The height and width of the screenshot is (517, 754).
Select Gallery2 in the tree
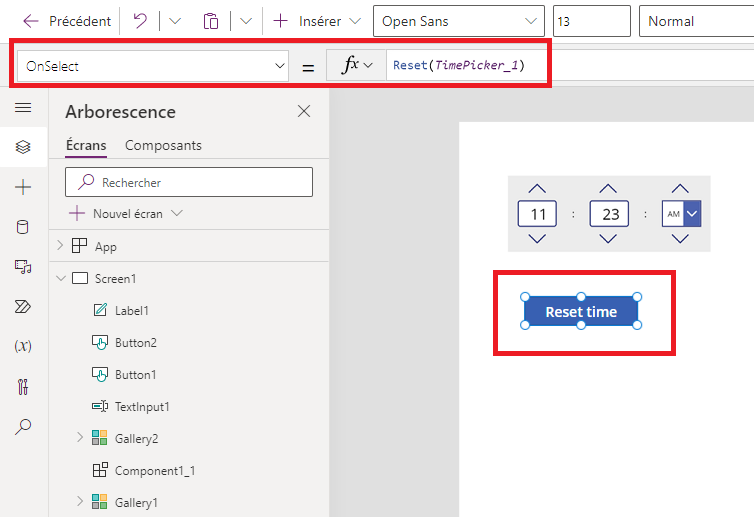(x=137, y=439)
